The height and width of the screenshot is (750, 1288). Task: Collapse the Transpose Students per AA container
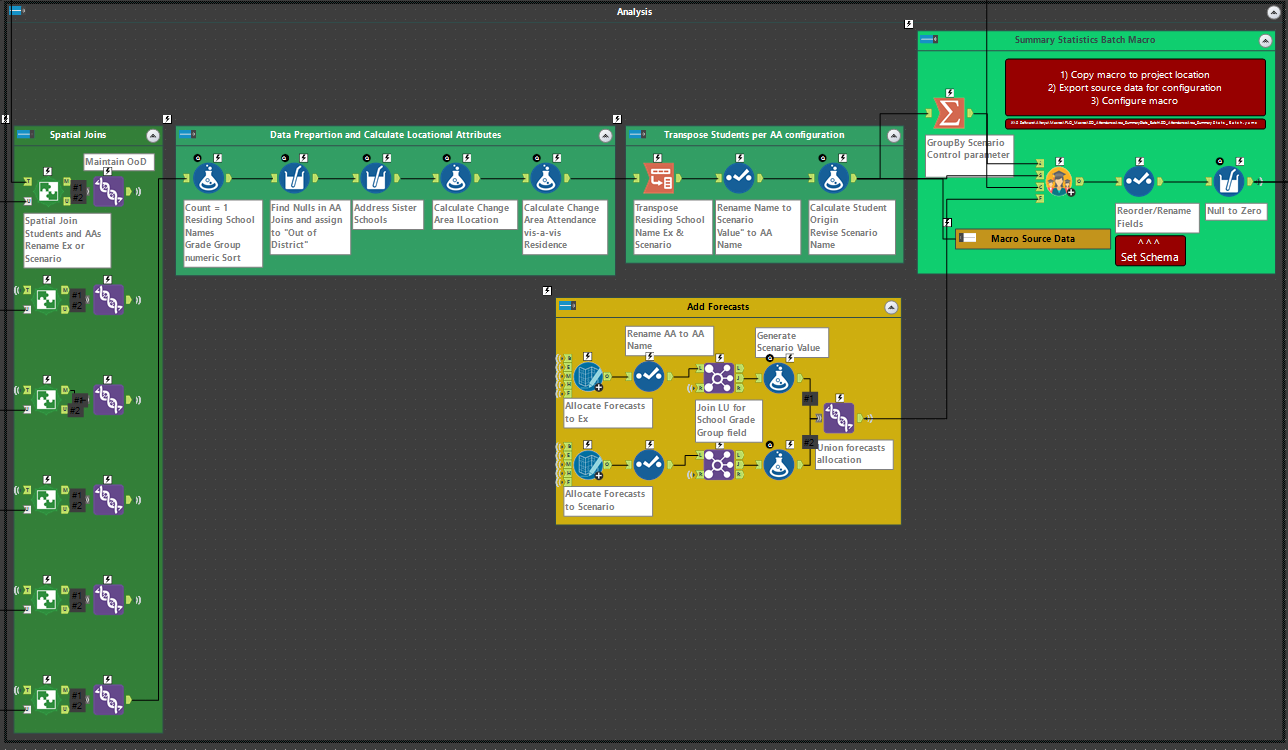pos(893,135)
